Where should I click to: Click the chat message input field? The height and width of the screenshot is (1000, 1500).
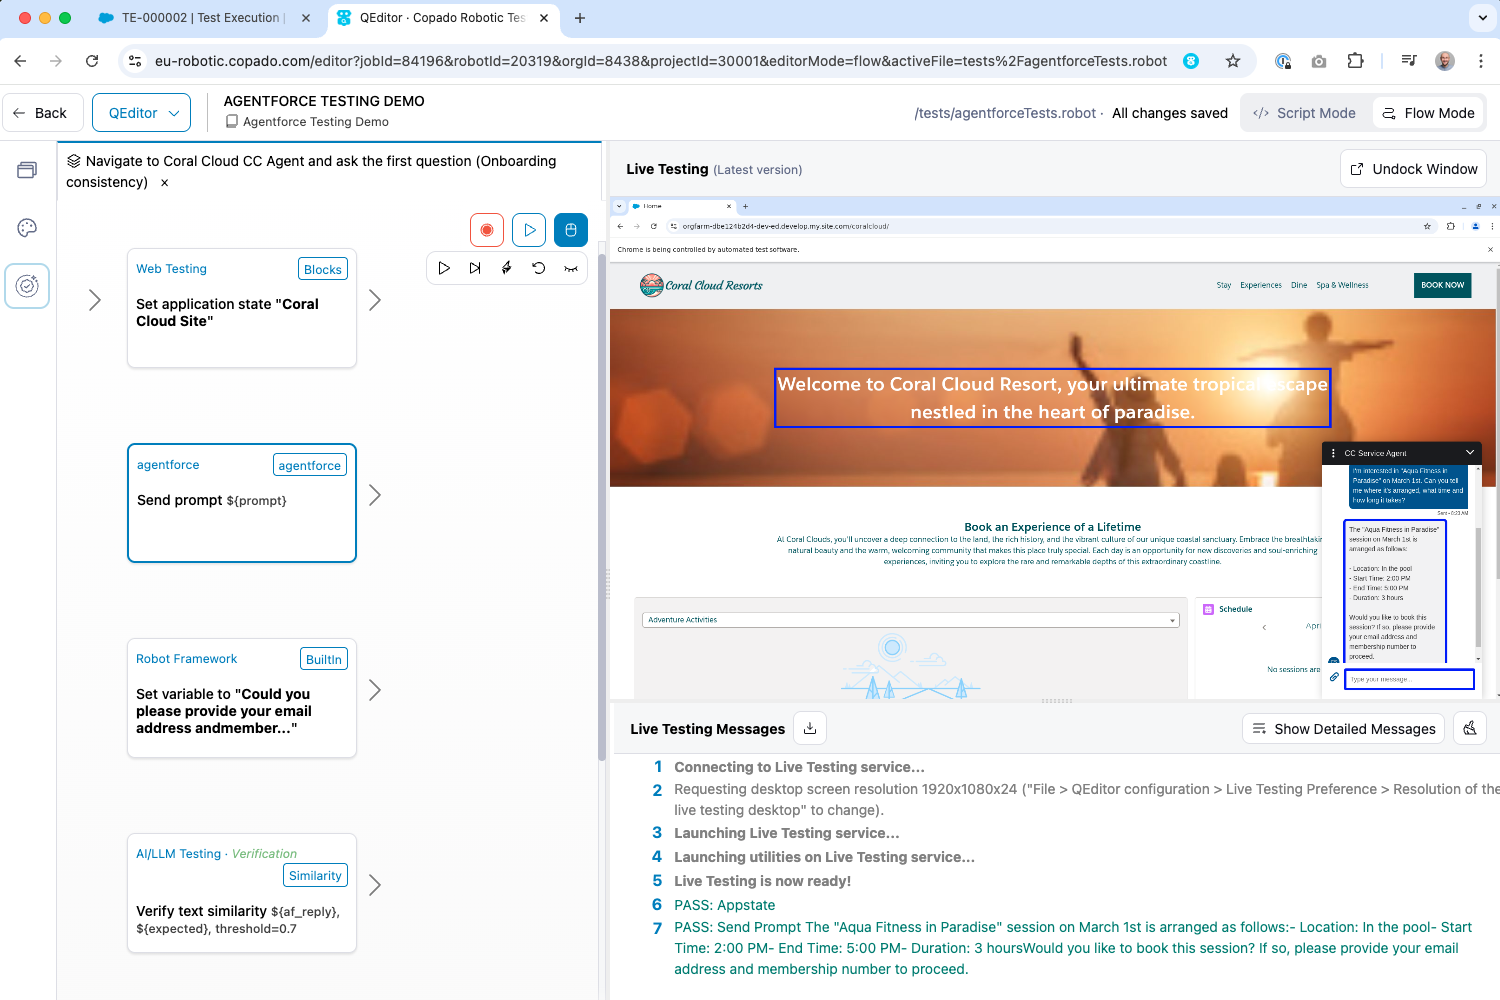1410,679
